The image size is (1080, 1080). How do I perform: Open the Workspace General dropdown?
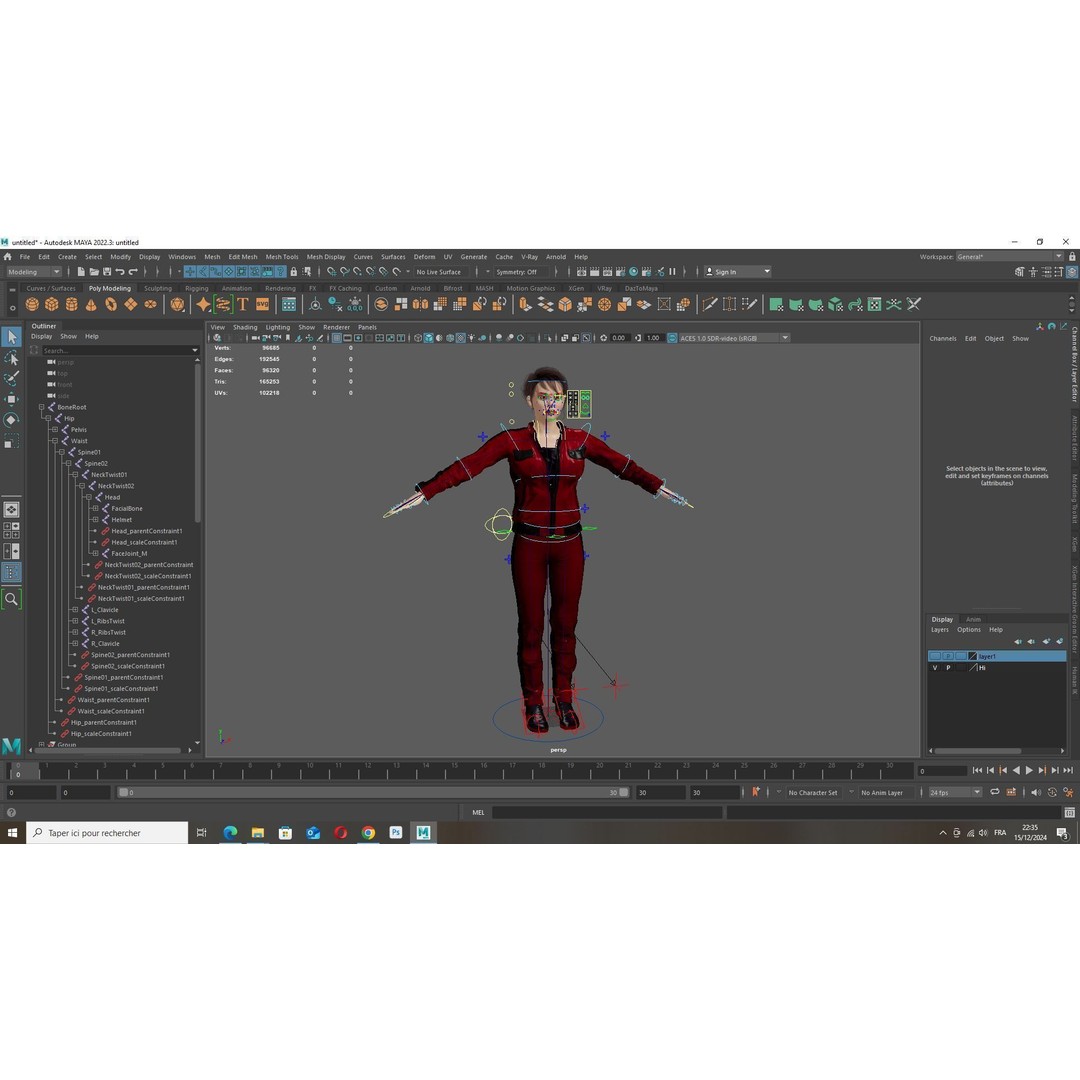coord(1009,257)
